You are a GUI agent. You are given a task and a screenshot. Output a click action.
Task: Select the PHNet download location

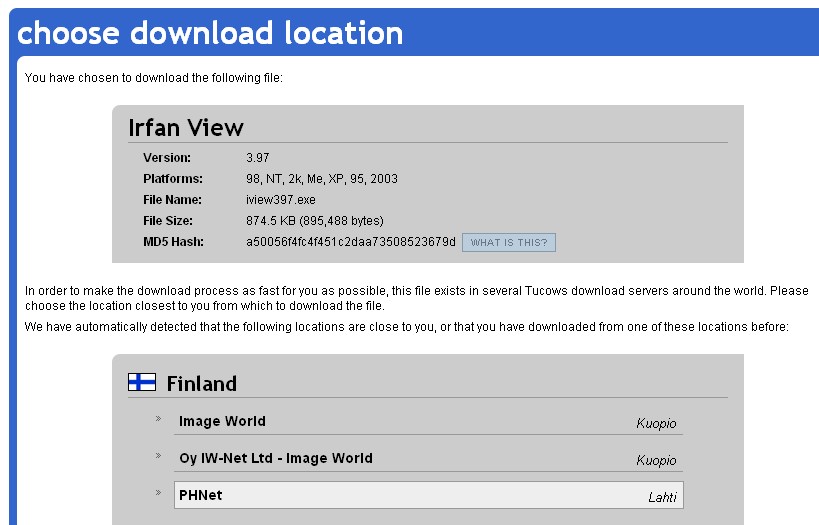[428, 495]
